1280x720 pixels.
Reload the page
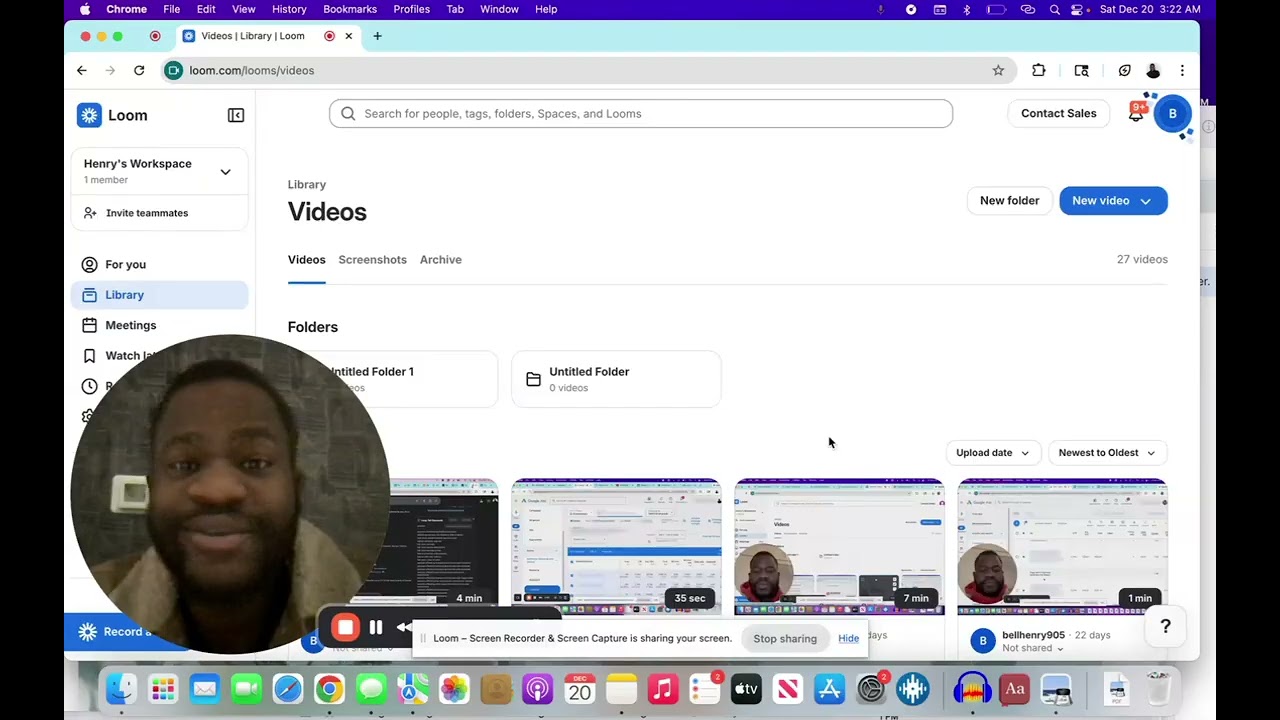pyautogui.click(x=139, y=70)
